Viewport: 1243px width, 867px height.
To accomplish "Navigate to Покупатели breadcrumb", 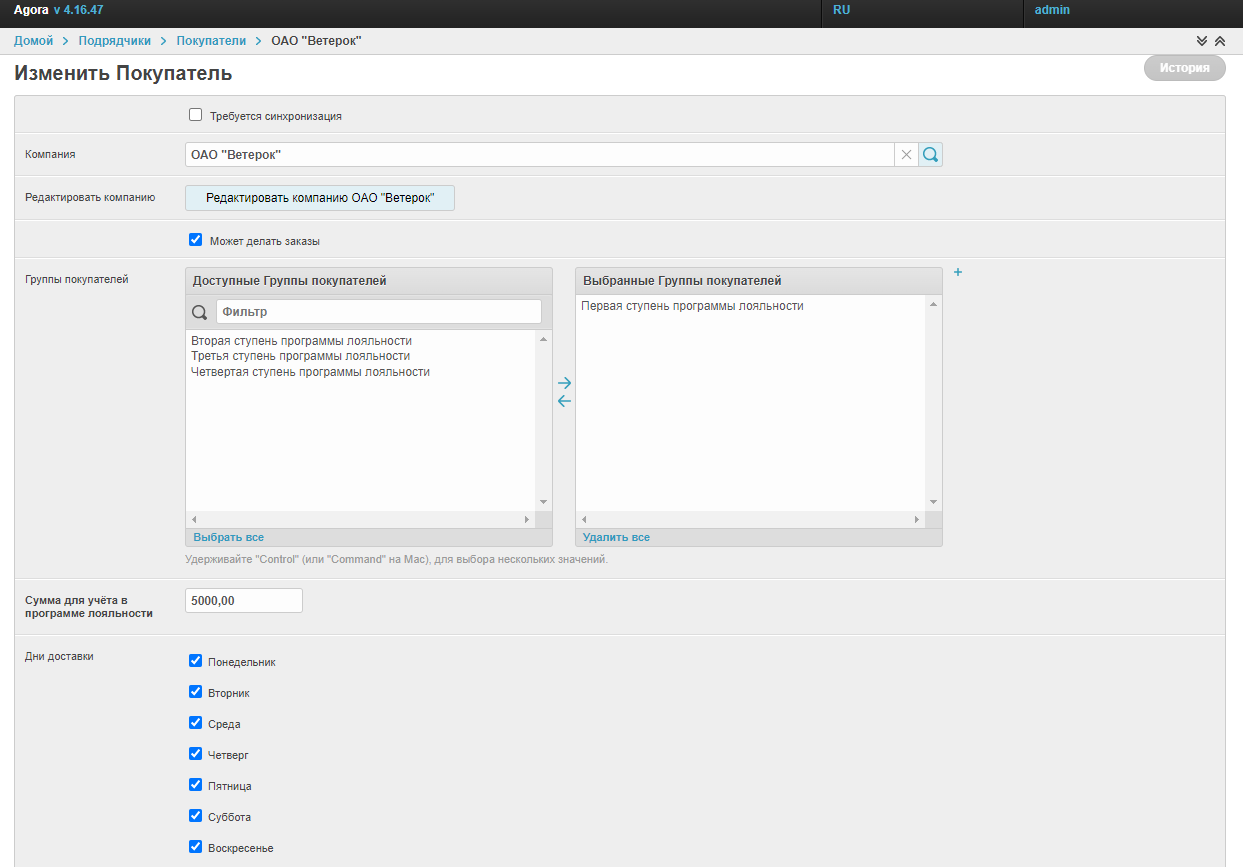I will (x=211, y=41).
